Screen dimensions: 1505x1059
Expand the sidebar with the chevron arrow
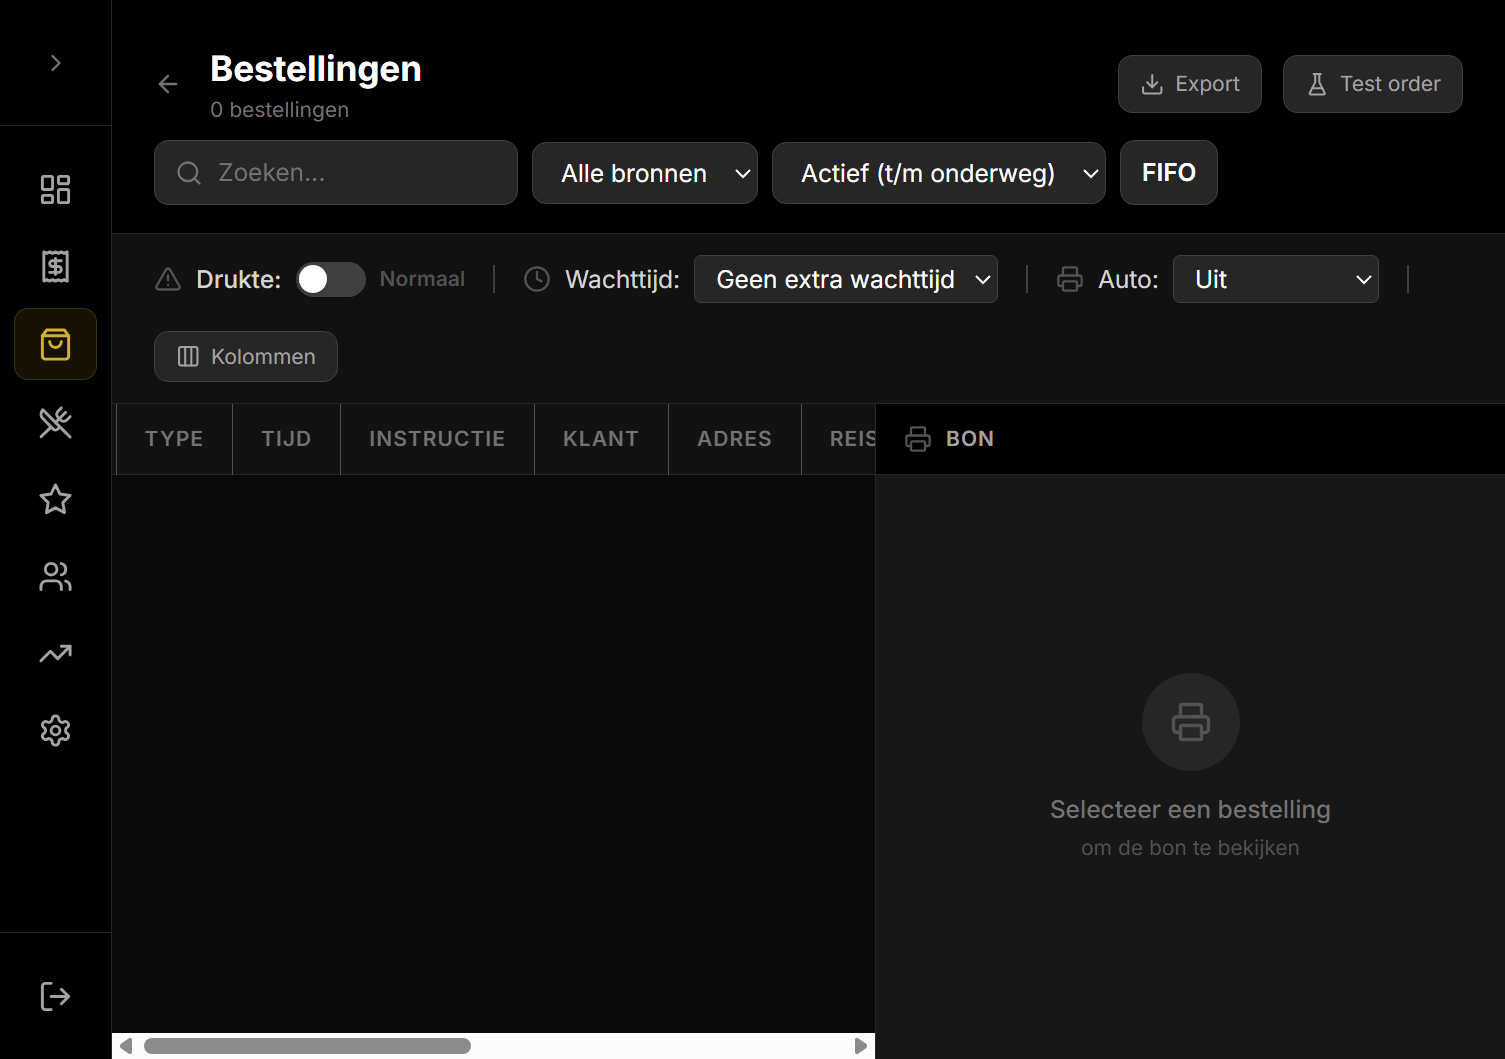56,63
